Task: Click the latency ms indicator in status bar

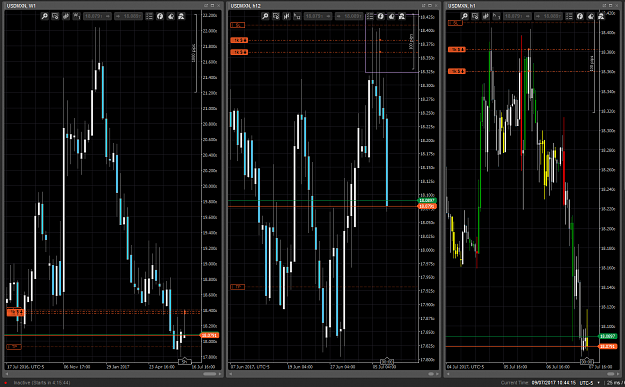Action: 614,383
